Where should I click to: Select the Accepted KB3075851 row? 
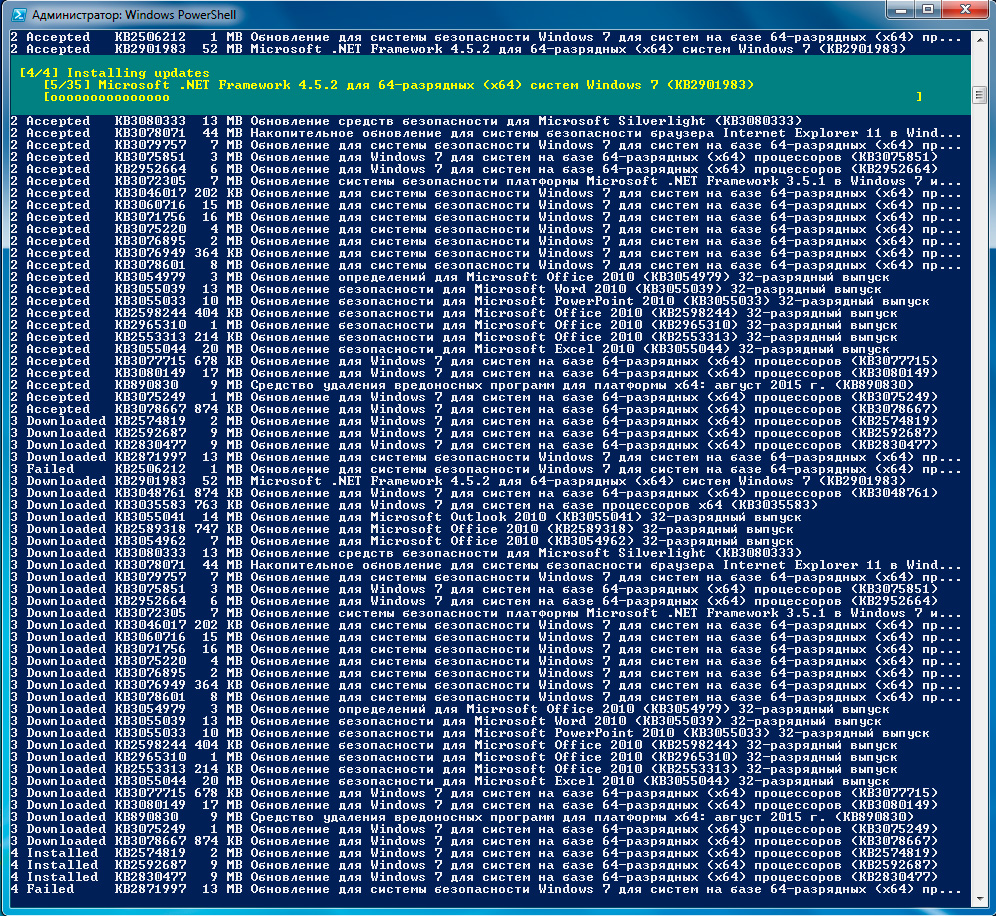tap(474, 157)
